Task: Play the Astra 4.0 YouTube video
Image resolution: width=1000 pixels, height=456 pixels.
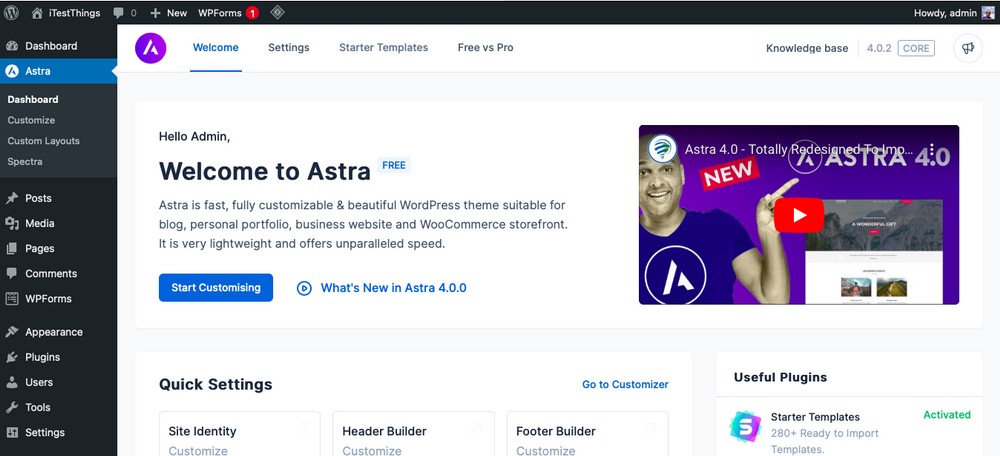Action: click(799, 215)
